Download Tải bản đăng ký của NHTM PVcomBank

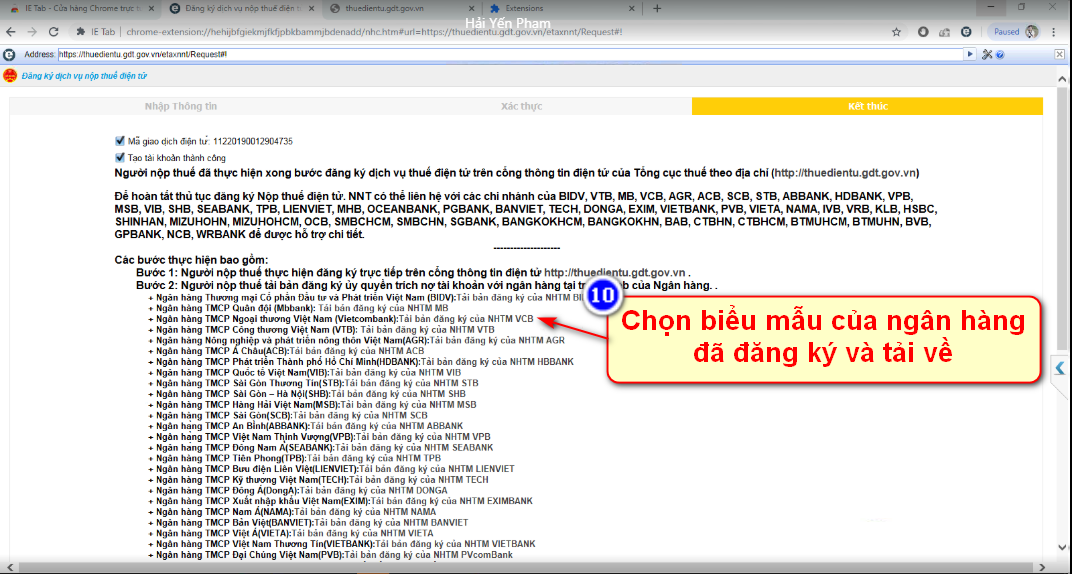coord(428,554)
